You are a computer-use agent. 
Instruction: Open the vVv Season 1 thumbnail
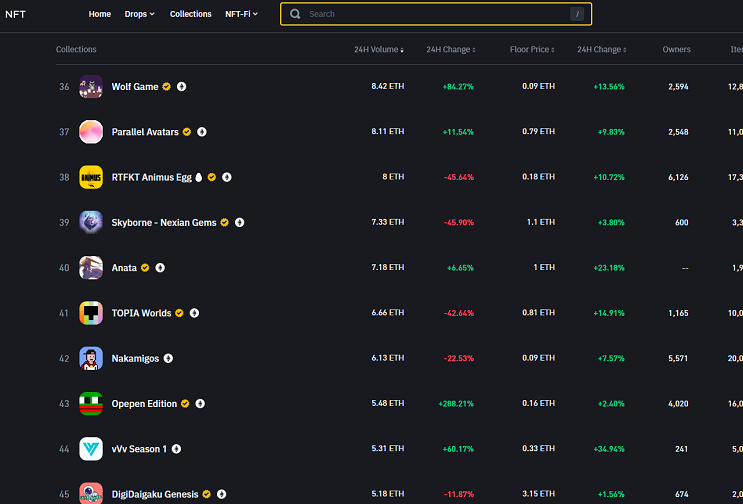click(91, 449)
